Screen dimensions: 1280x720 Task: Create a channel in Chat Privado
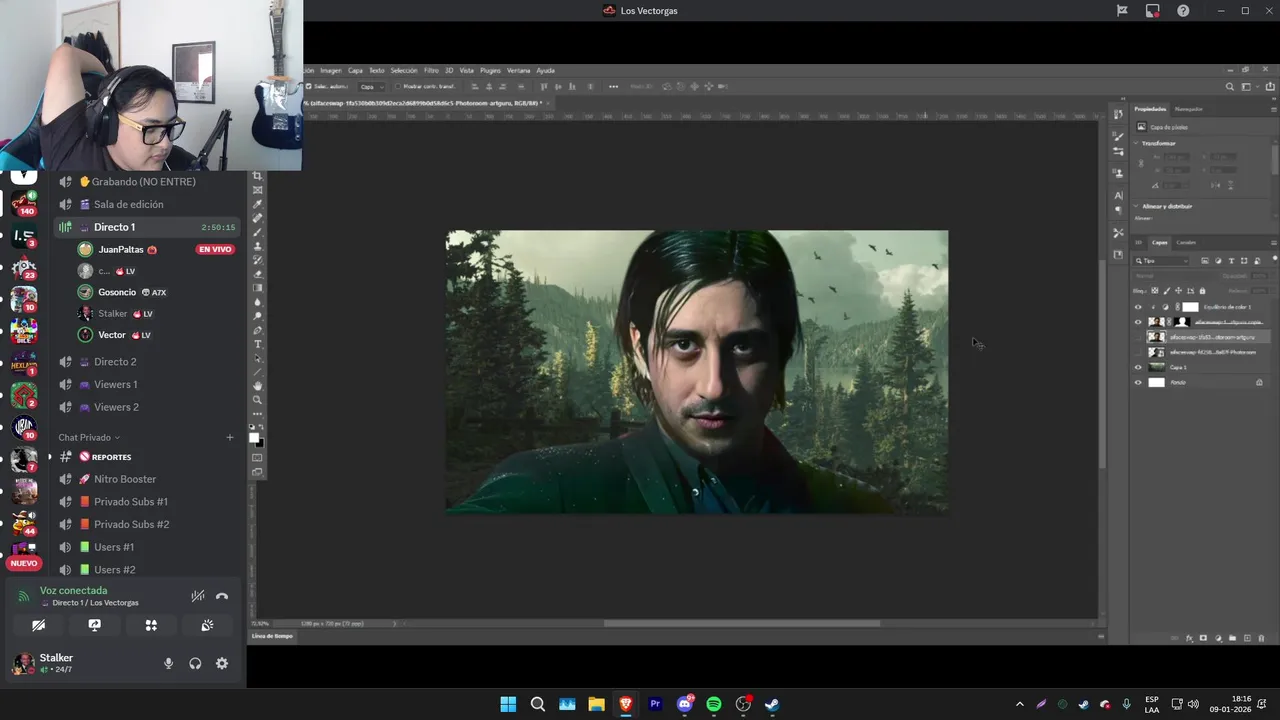pyautogui.click(x=229, y=437)
